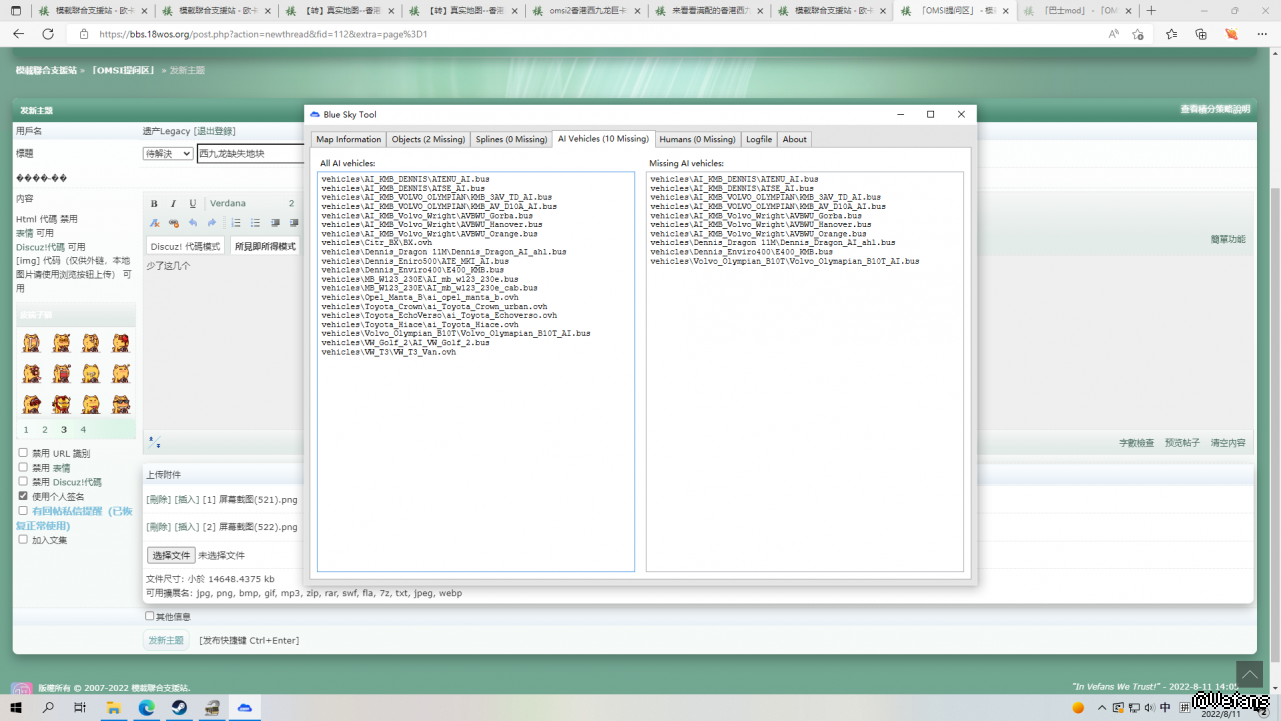Switch to the Objects (2 Missing) tab
This screenshot has height=721, width=1281.
pyautogui.click(x=428, y=139)
